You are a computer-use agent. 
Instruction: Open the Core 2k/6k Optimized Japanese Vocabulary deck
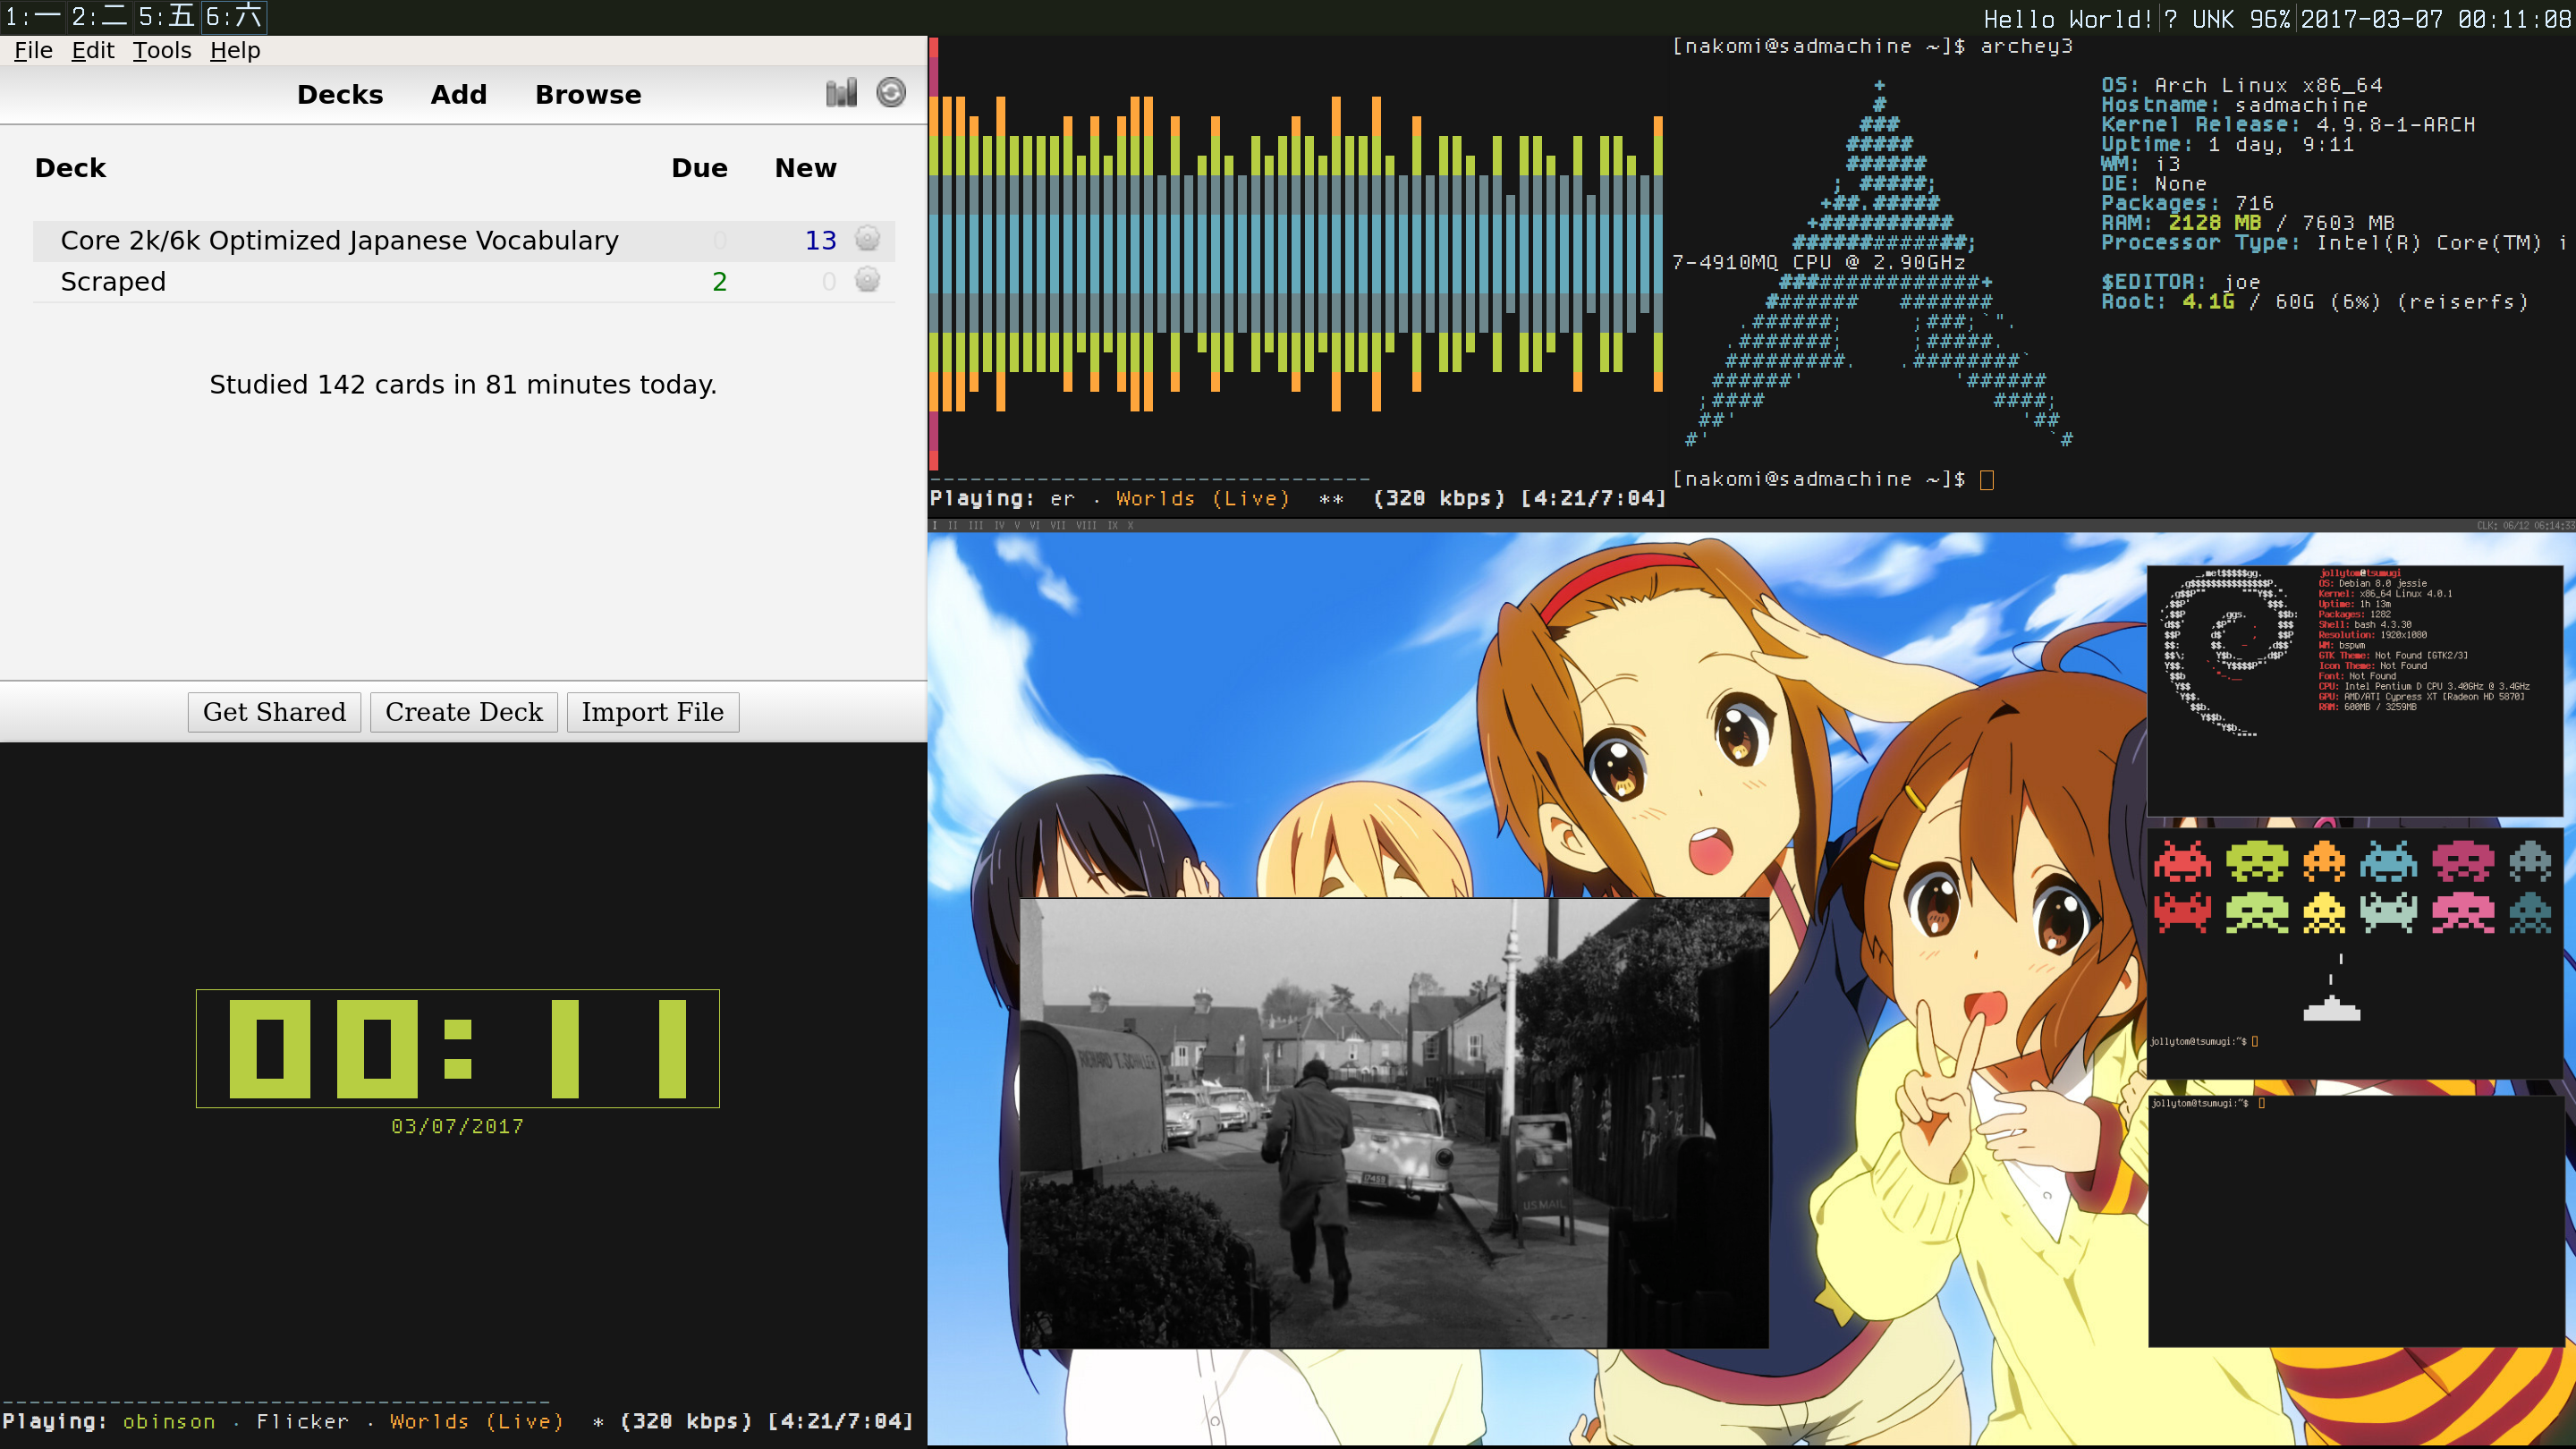339,241
